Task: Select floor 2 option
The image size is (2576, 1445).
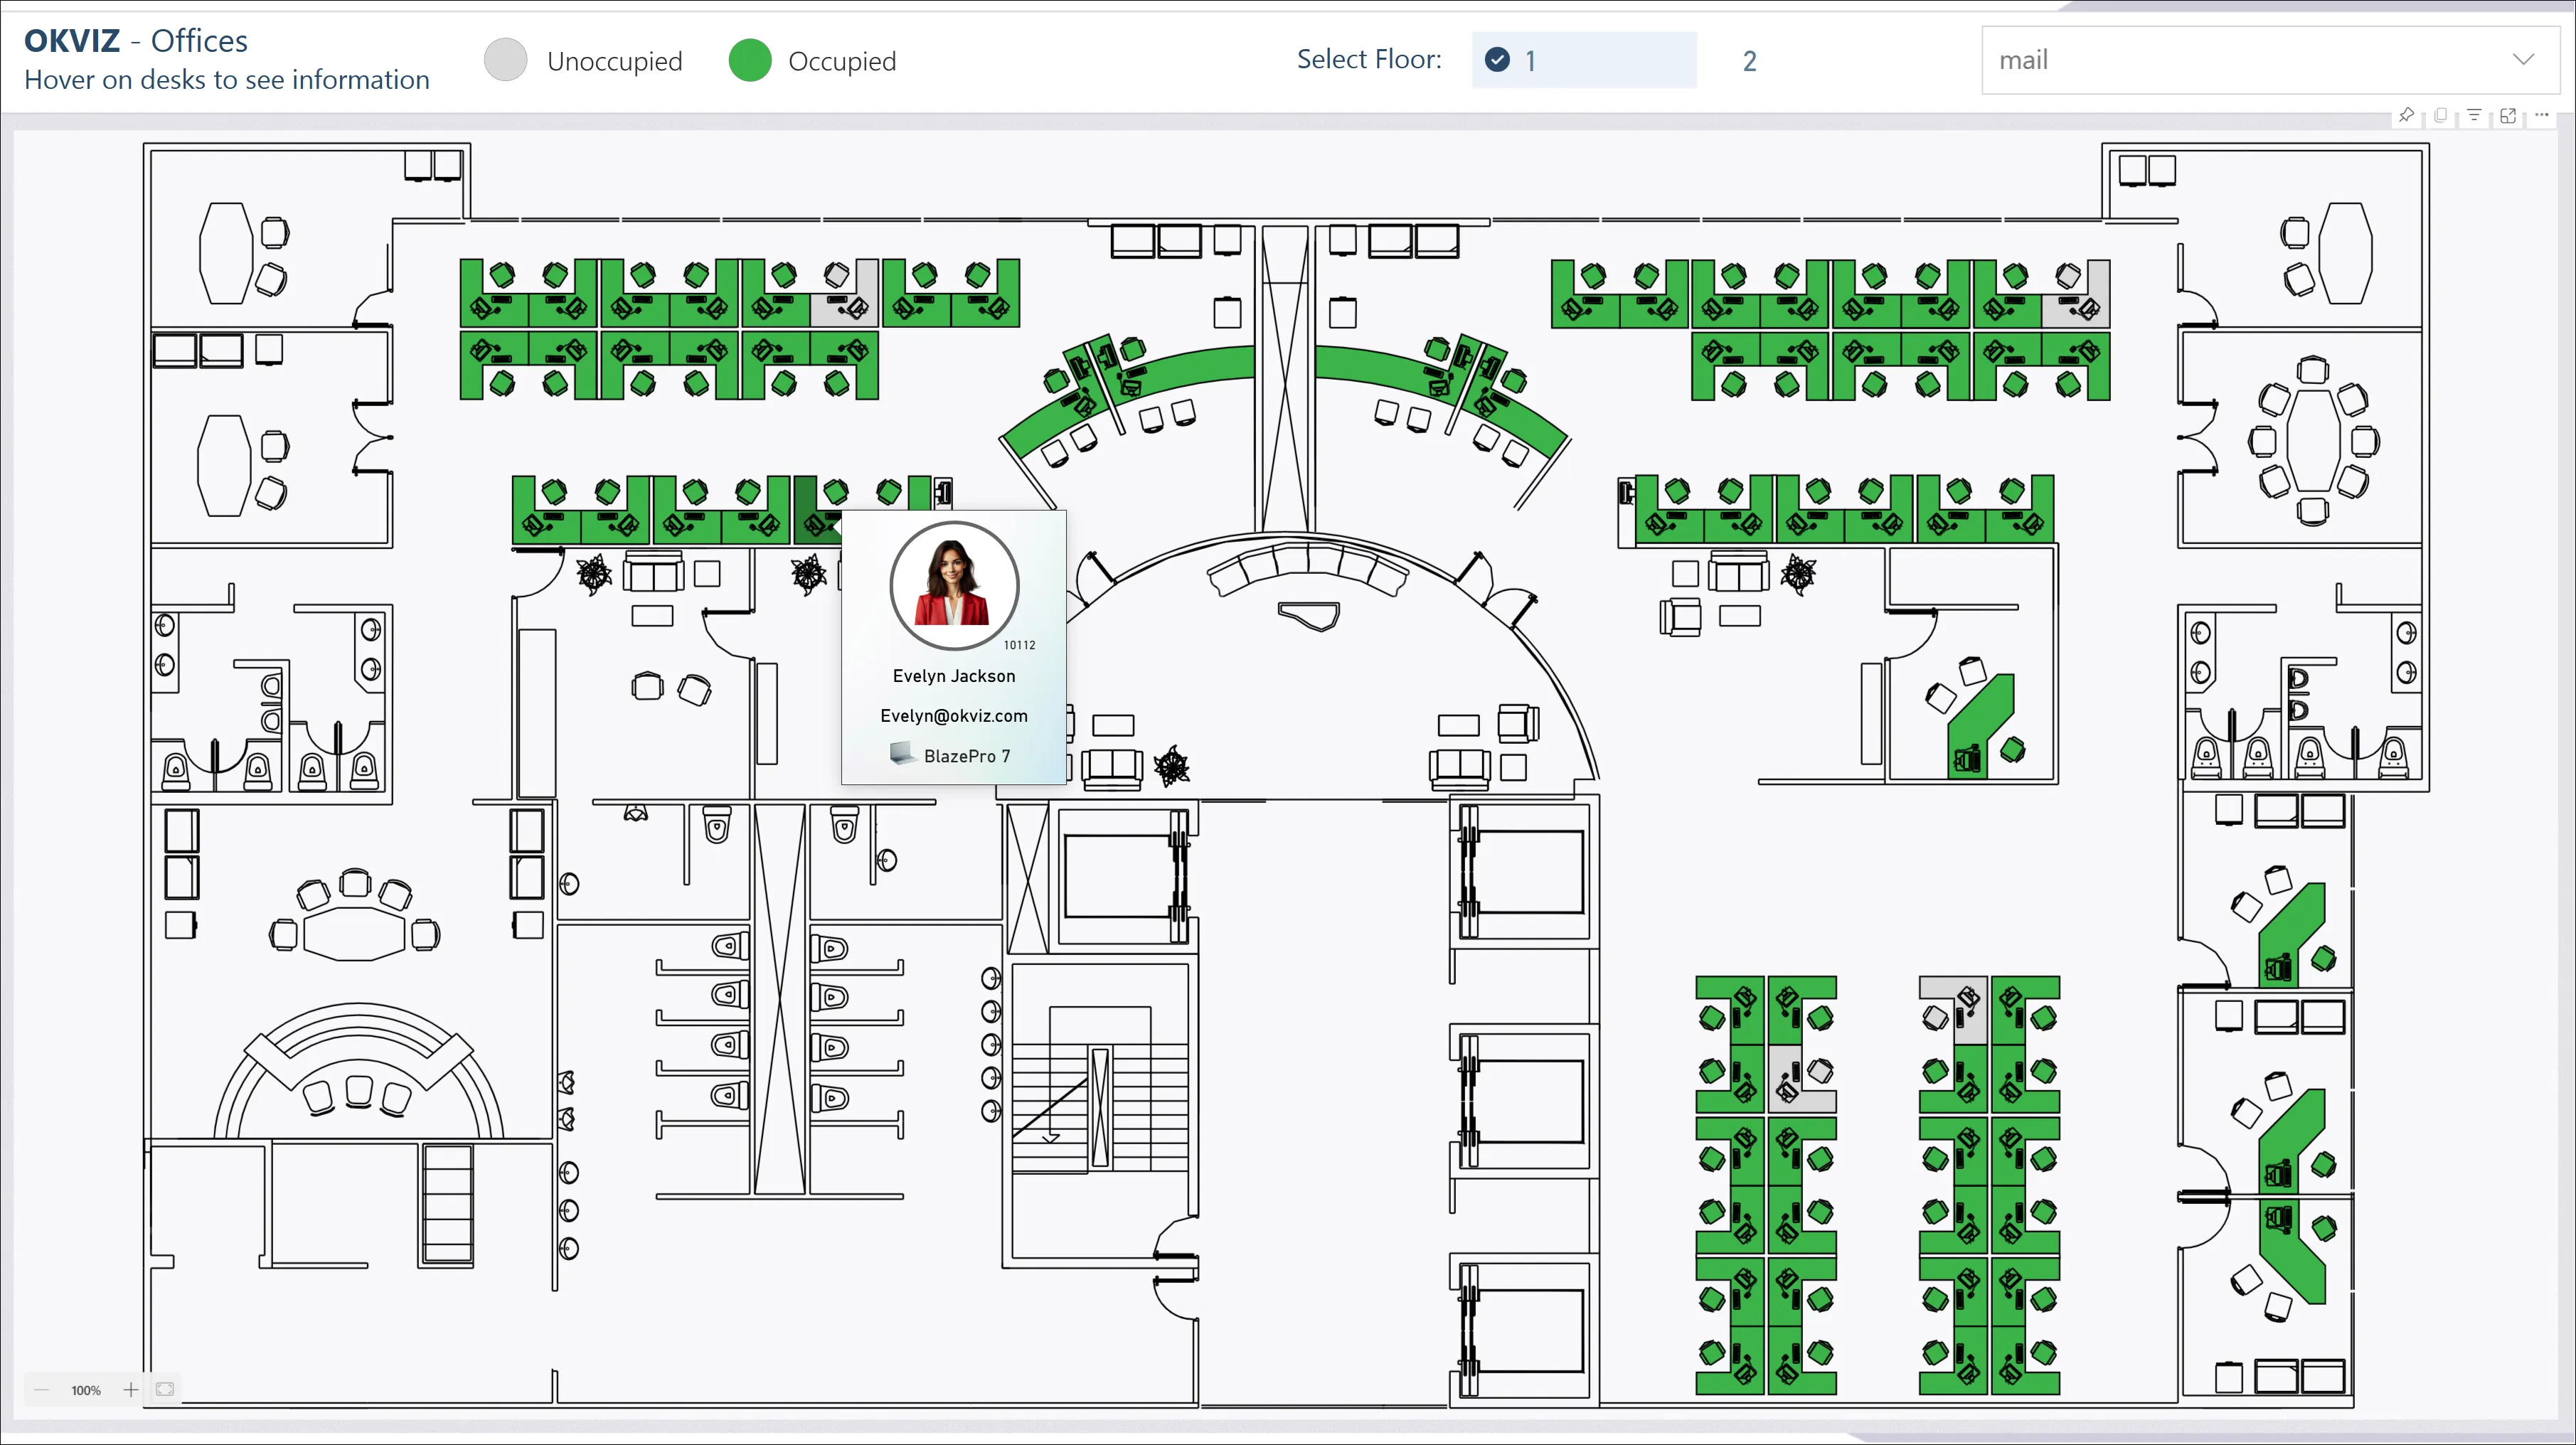Action: (1749, 61)
